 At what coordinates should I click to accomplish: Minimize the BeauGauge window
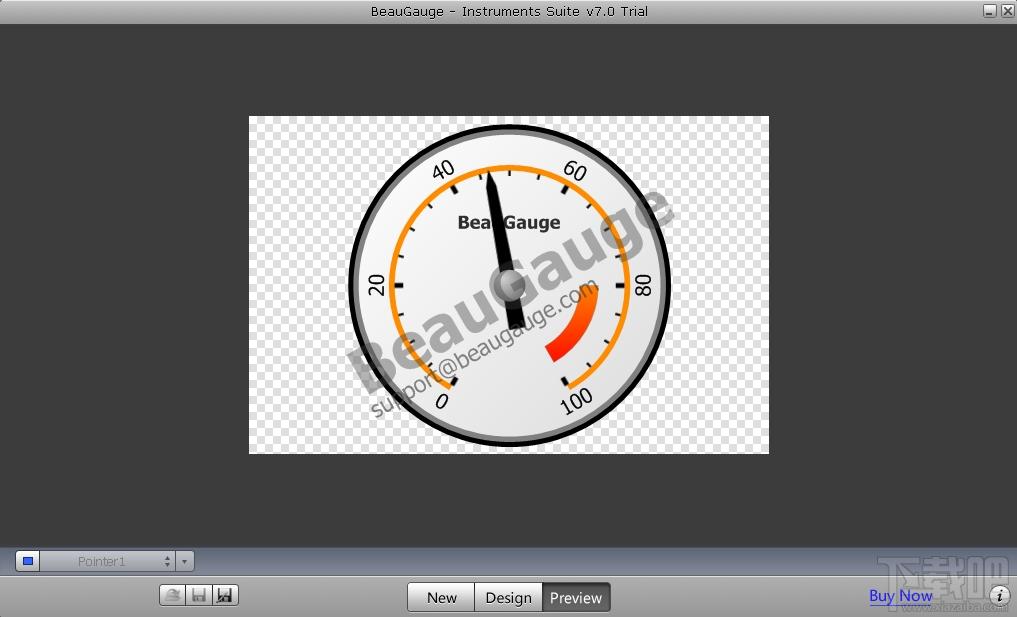click(x=990, y=11)
